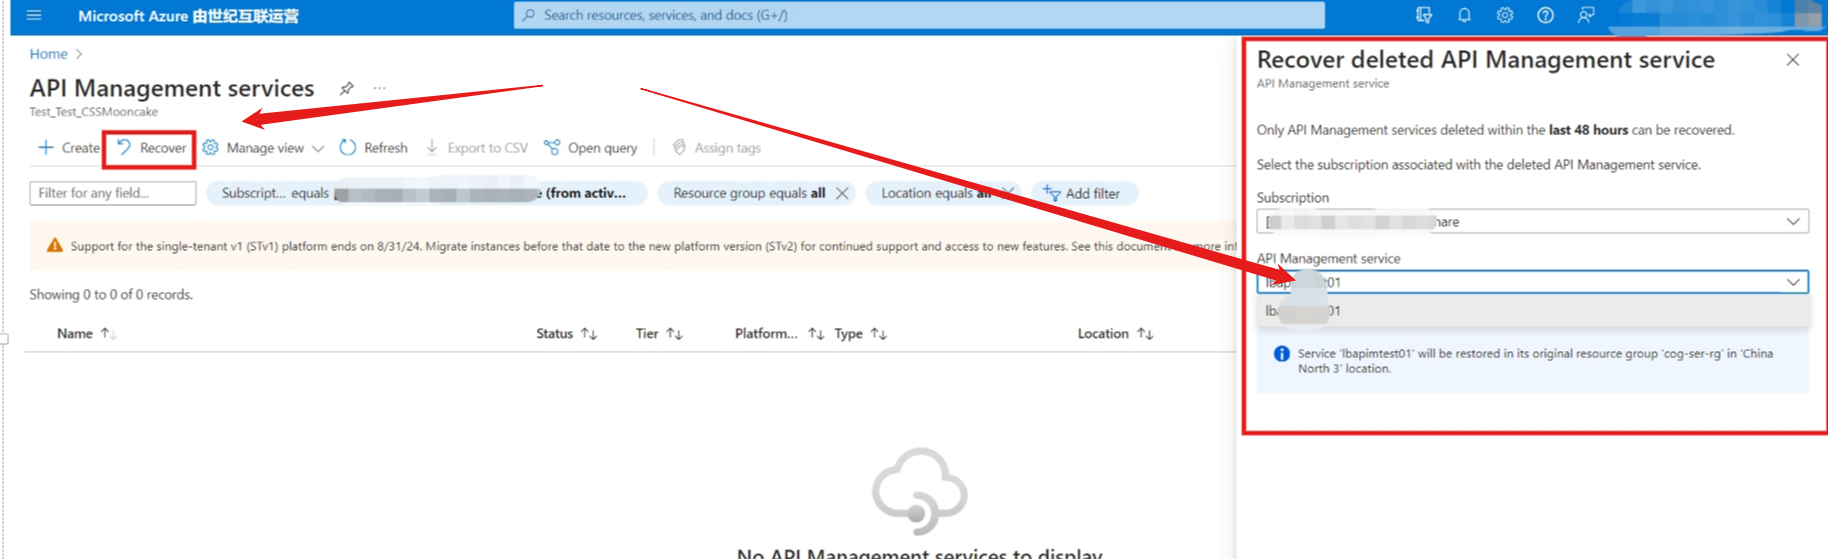Refresh the services list

point(374,148)
